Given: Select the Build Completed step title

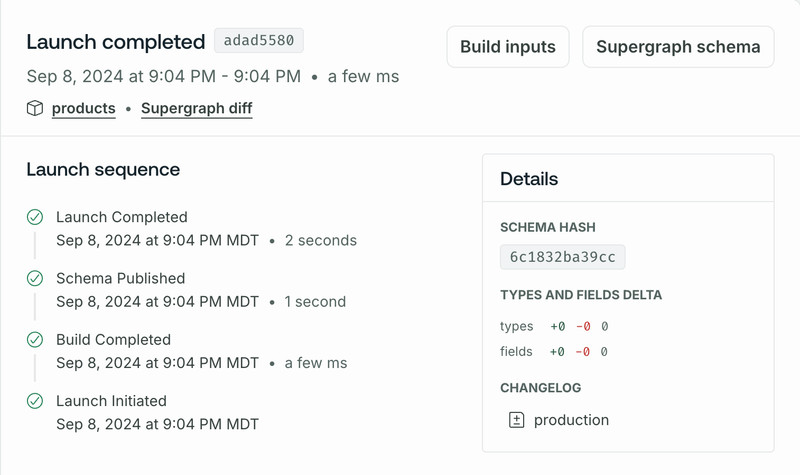Looking at the screenshot, I should (x=113, y=340).
